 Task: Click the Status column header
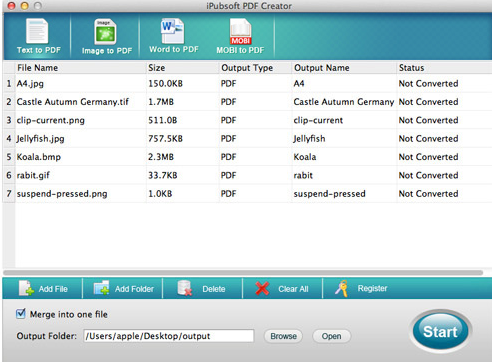(444, 68)
